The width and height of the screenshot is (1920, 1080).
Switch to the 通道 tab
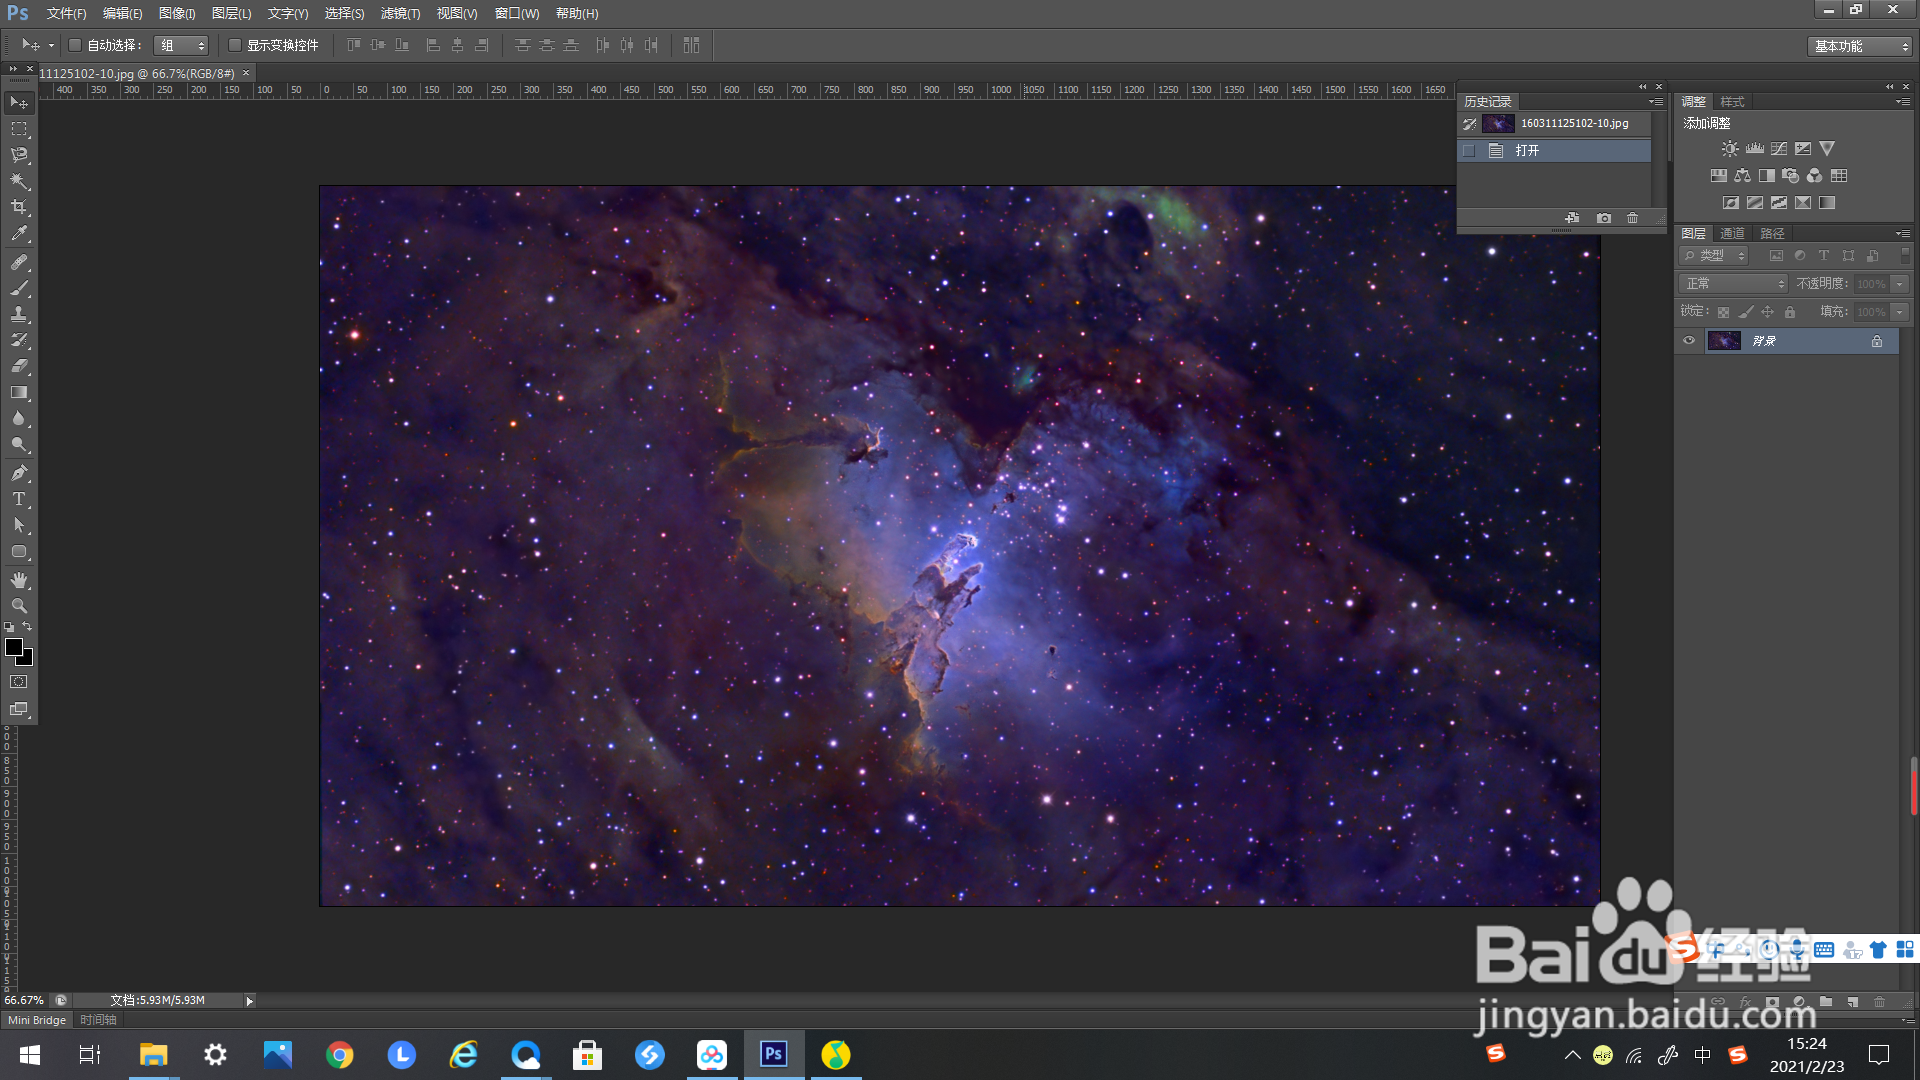(x=1732, y=233)
